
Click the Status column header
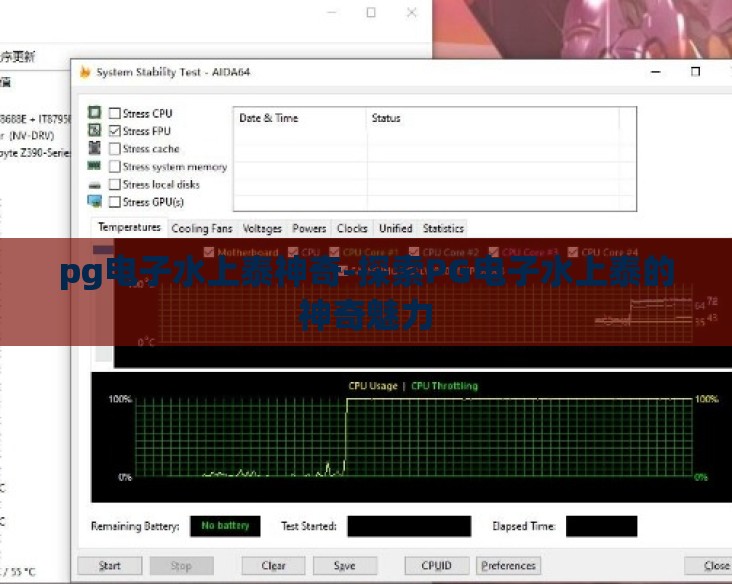pos(493,118)
